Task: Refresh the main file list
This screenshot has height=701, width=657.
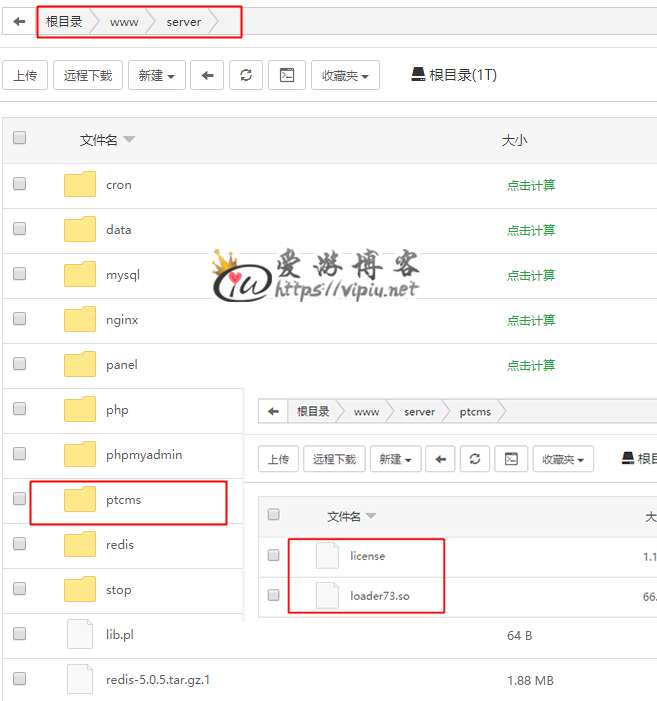Action: click(x=246, y=75)
